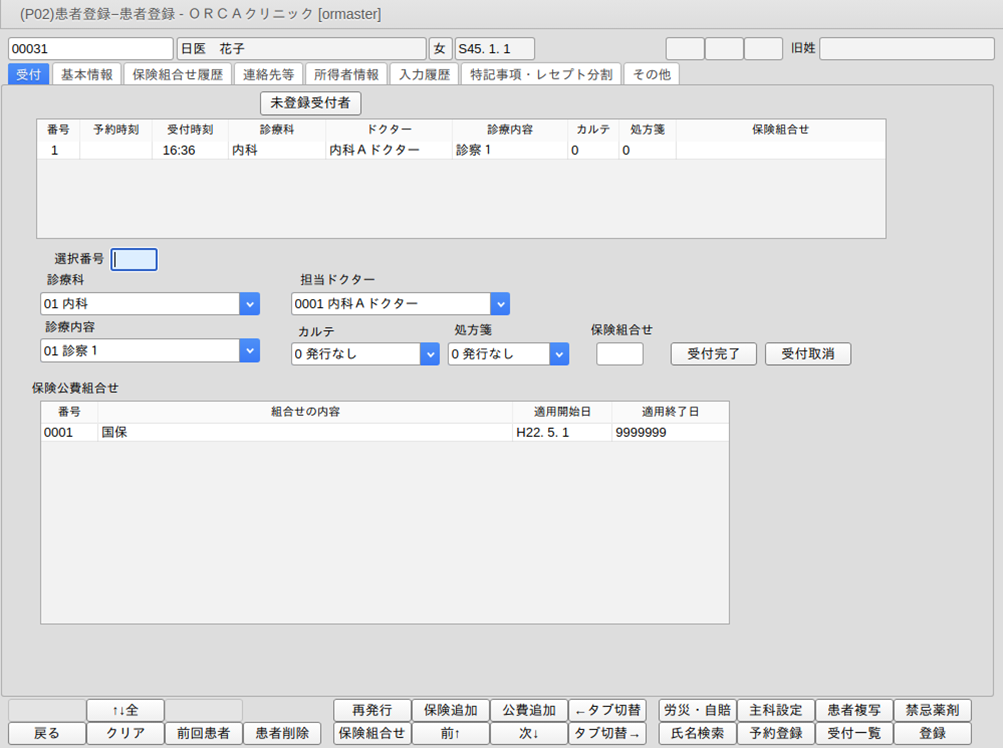Expand the カルテ issue dropdown
The image size is (1003, 748).
(x=429, y=354)
